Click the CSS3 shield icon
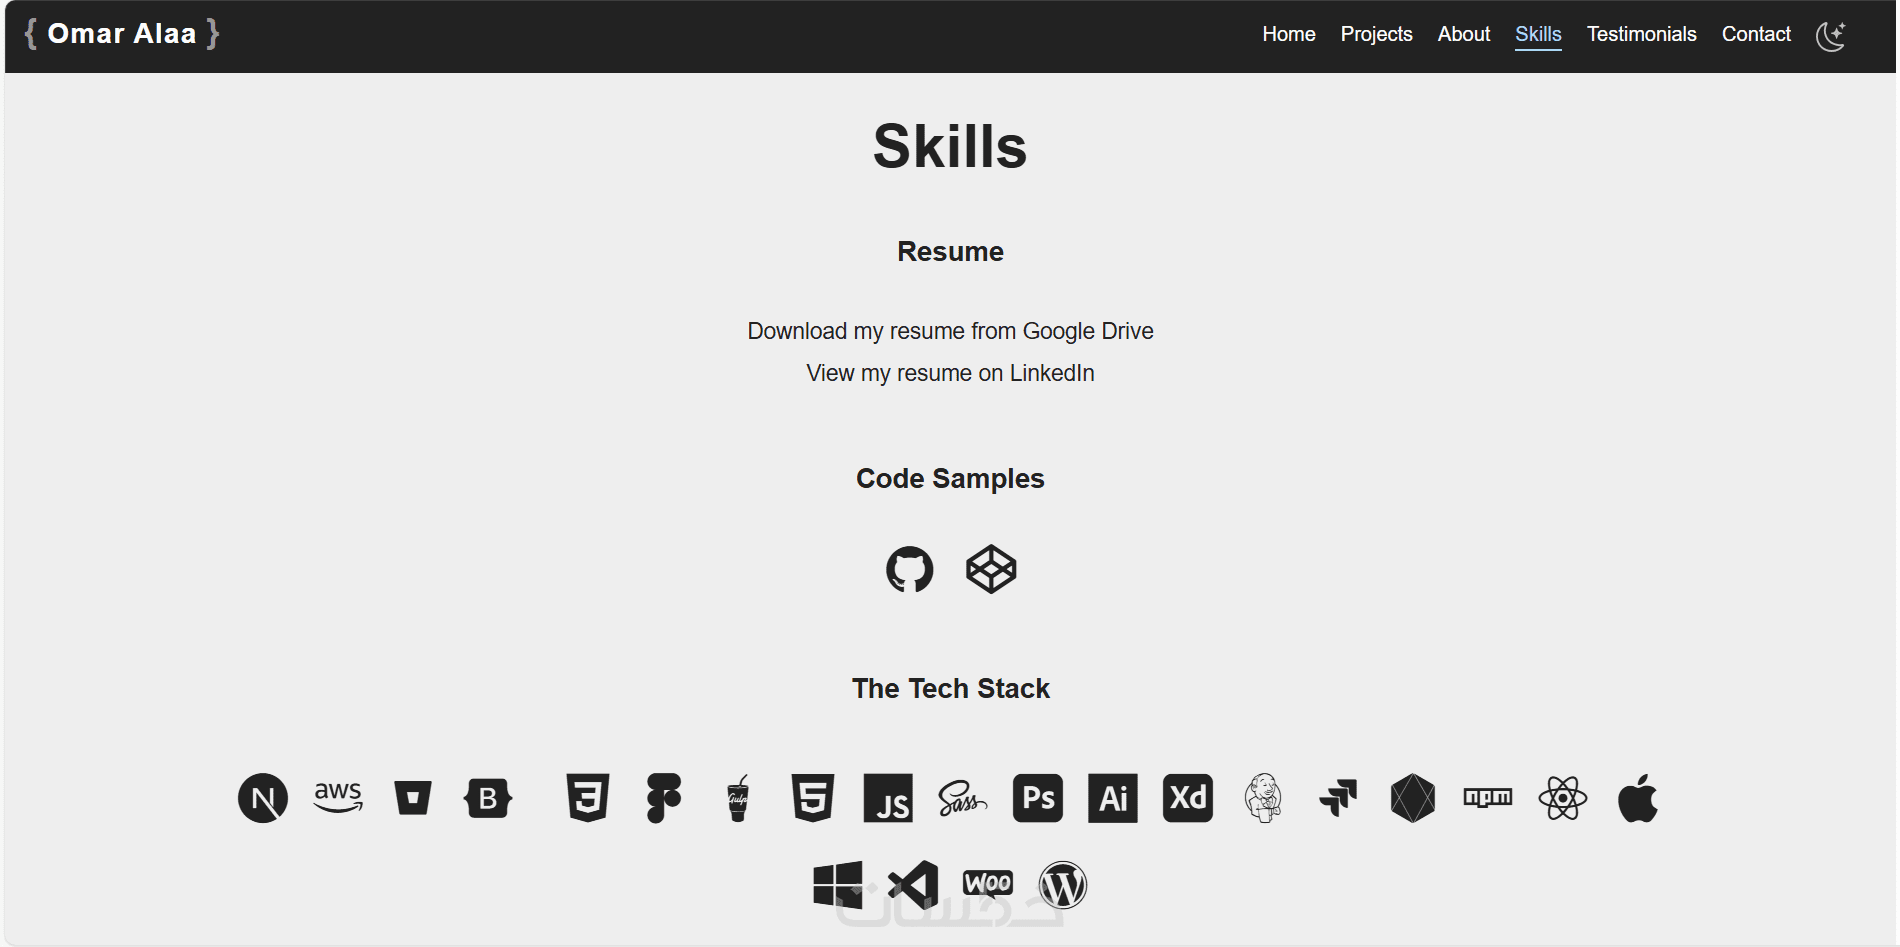 coord(588,798)
